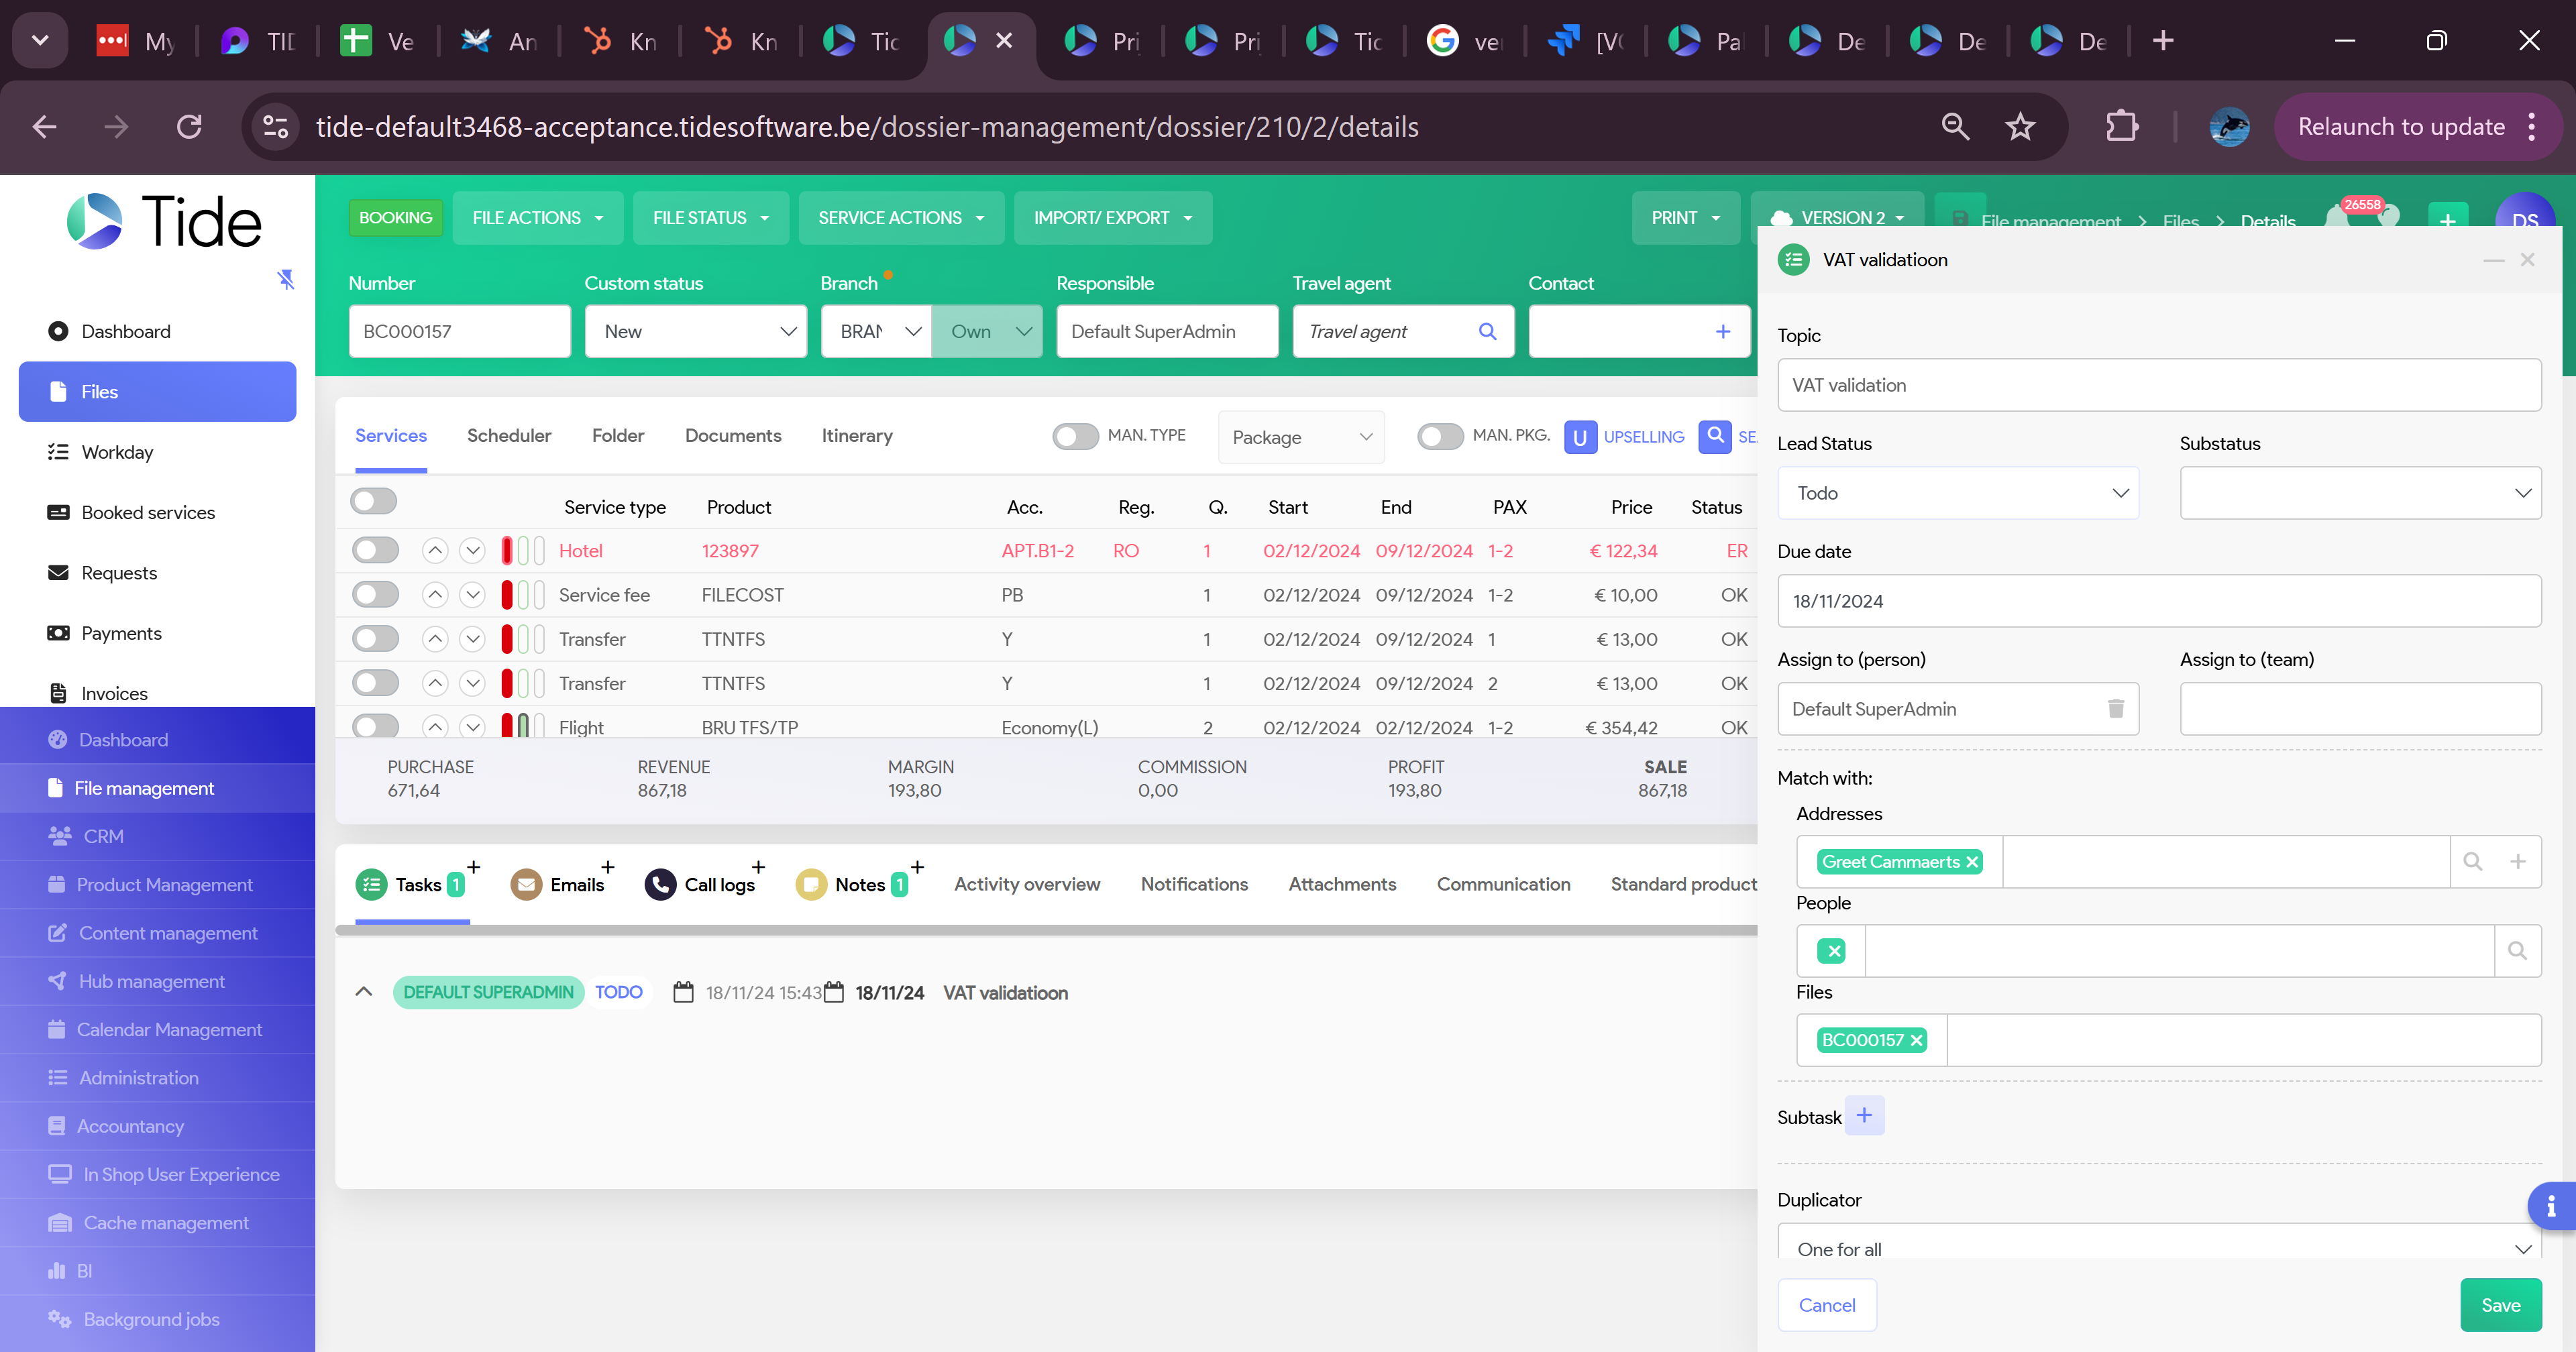
Task: Open the Custom status New dropdown
Action: pos(695,331)
